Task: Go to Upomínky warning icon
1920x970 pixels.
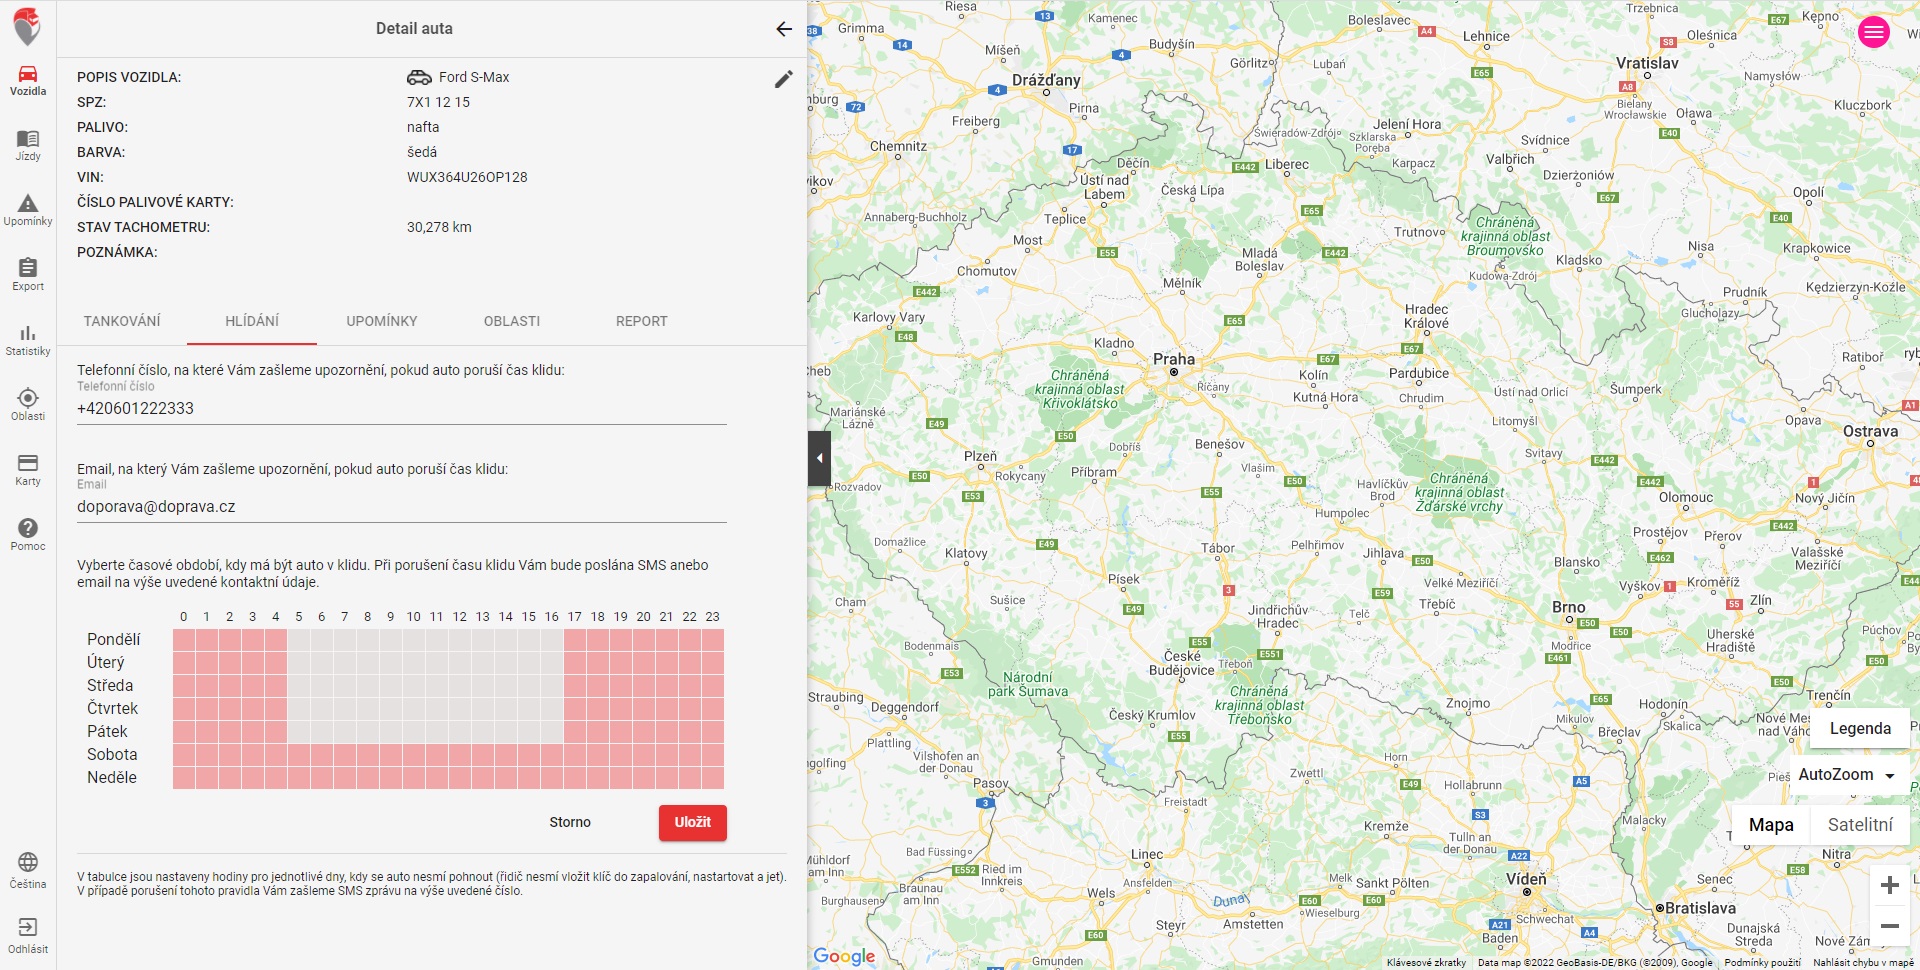Action: (28, 210)
